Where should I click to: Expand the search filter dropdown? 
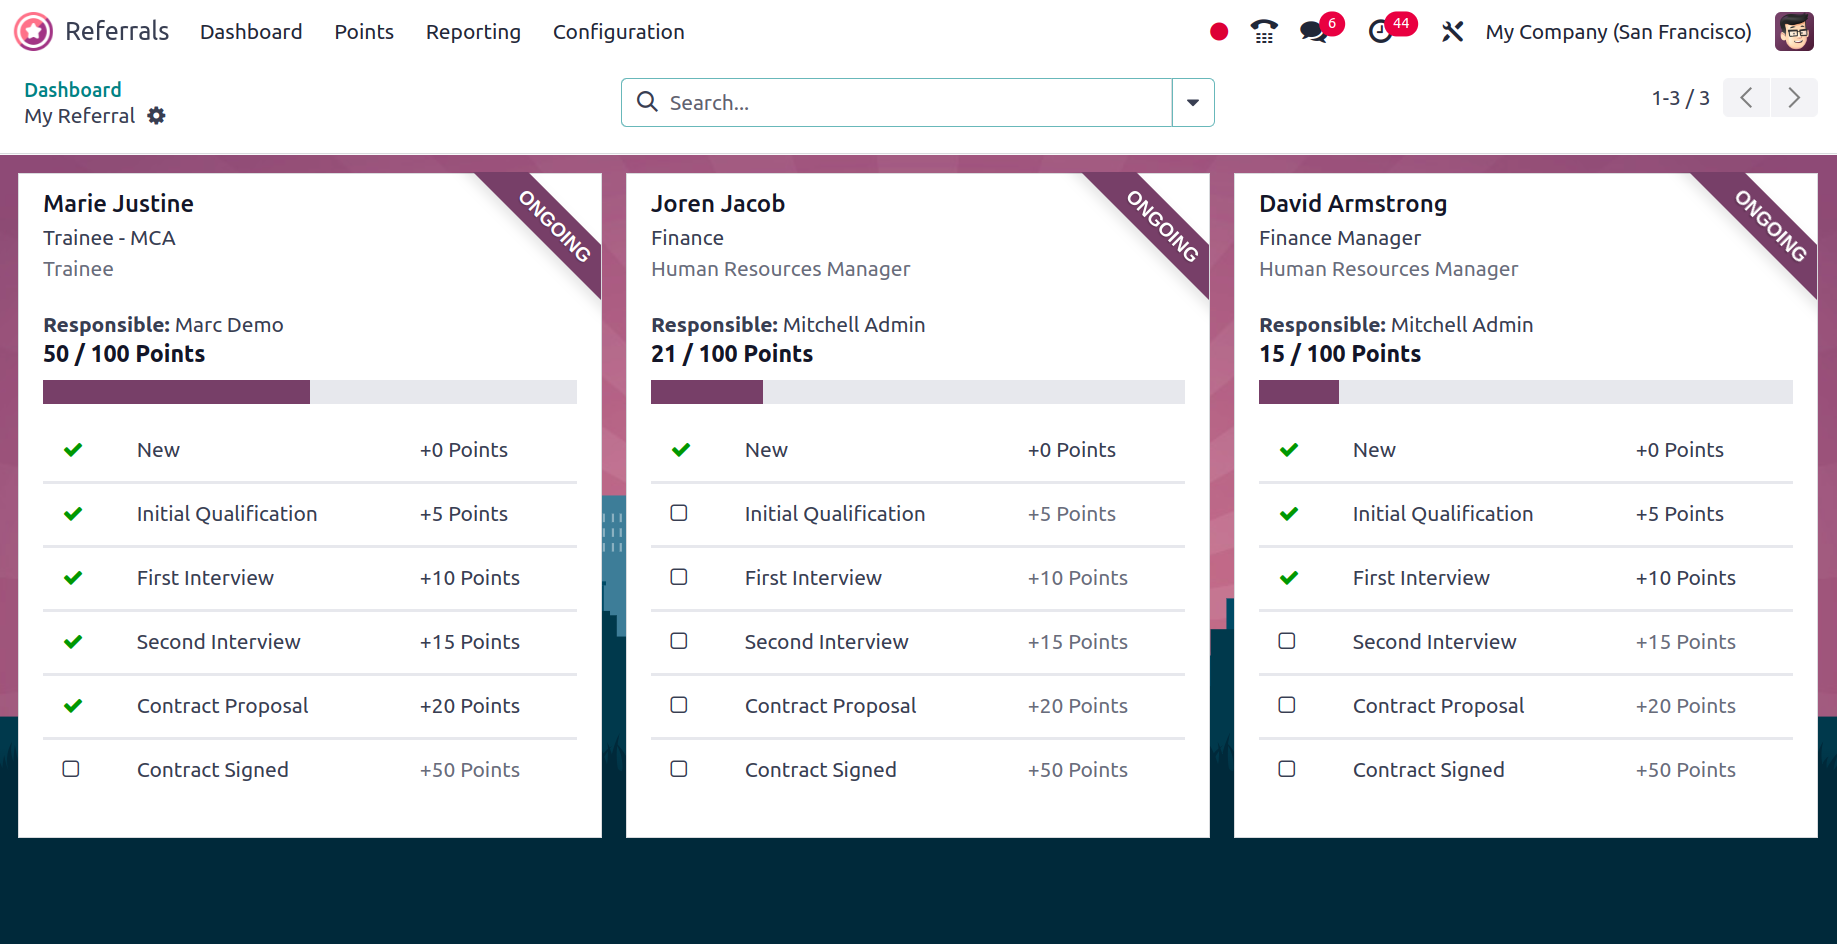[x=1192, y=102]
